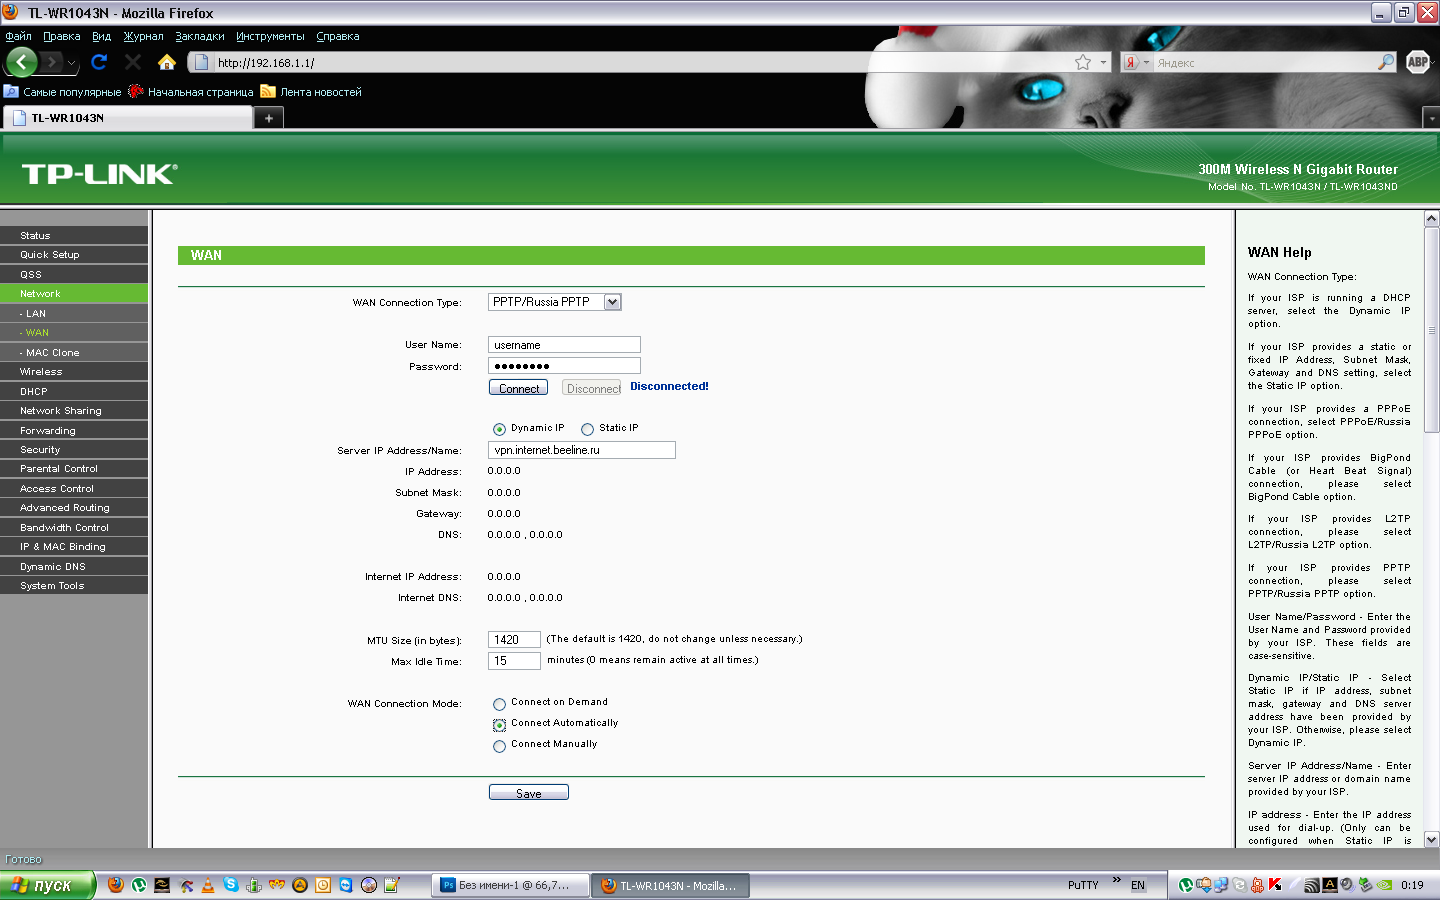
Task: Launch Firefox from the quick launch bar
Action: pyautogui.click(x=115, y=885)
